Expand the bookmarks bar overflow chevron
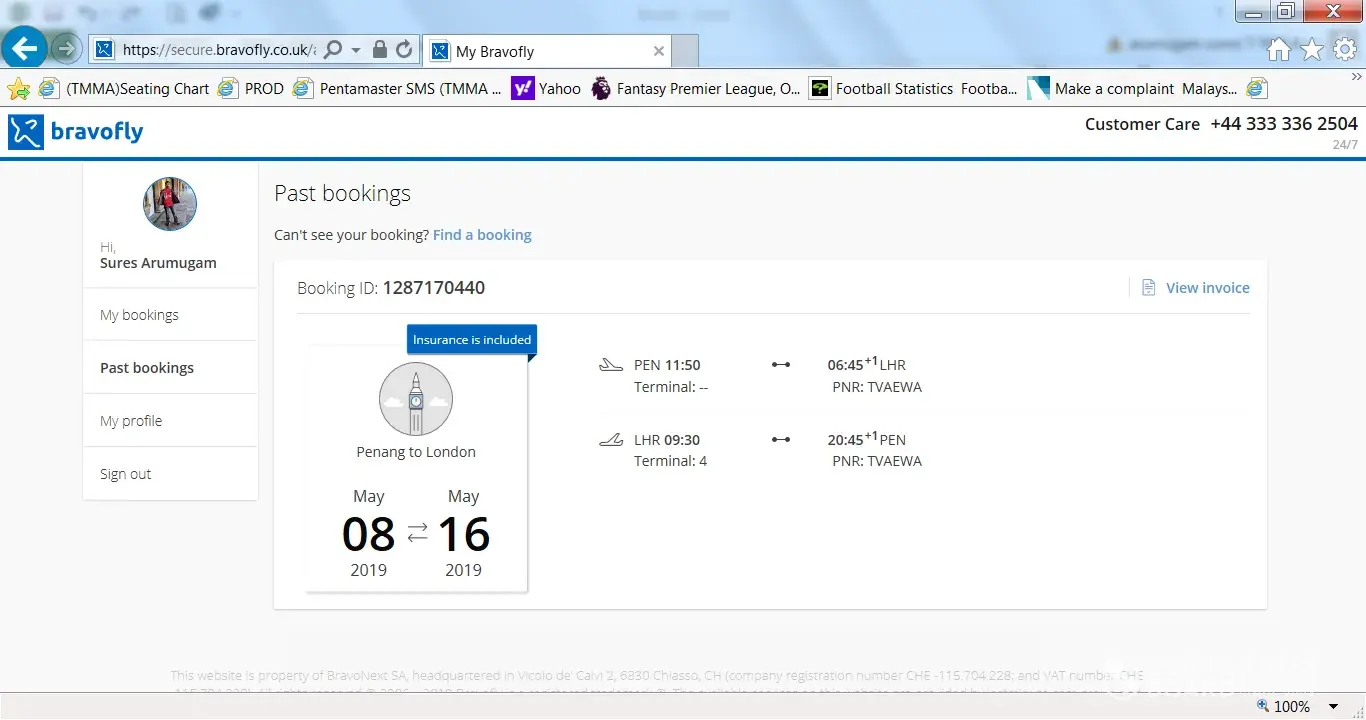This screenshot has height=720, width=1366. click(x=1356, y=77)
